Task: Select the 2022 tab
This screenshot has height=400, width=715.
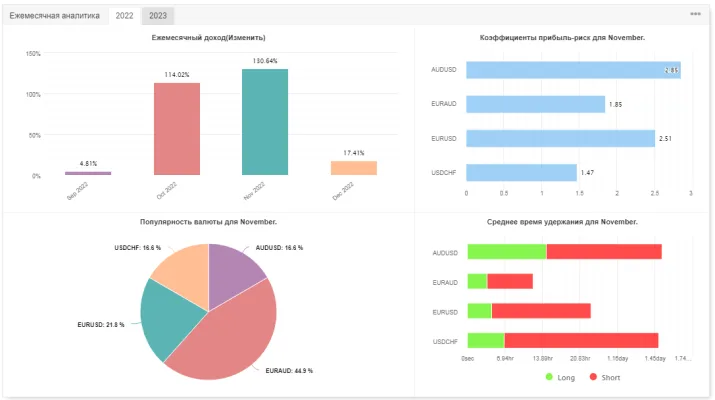Action: (124, 16)
